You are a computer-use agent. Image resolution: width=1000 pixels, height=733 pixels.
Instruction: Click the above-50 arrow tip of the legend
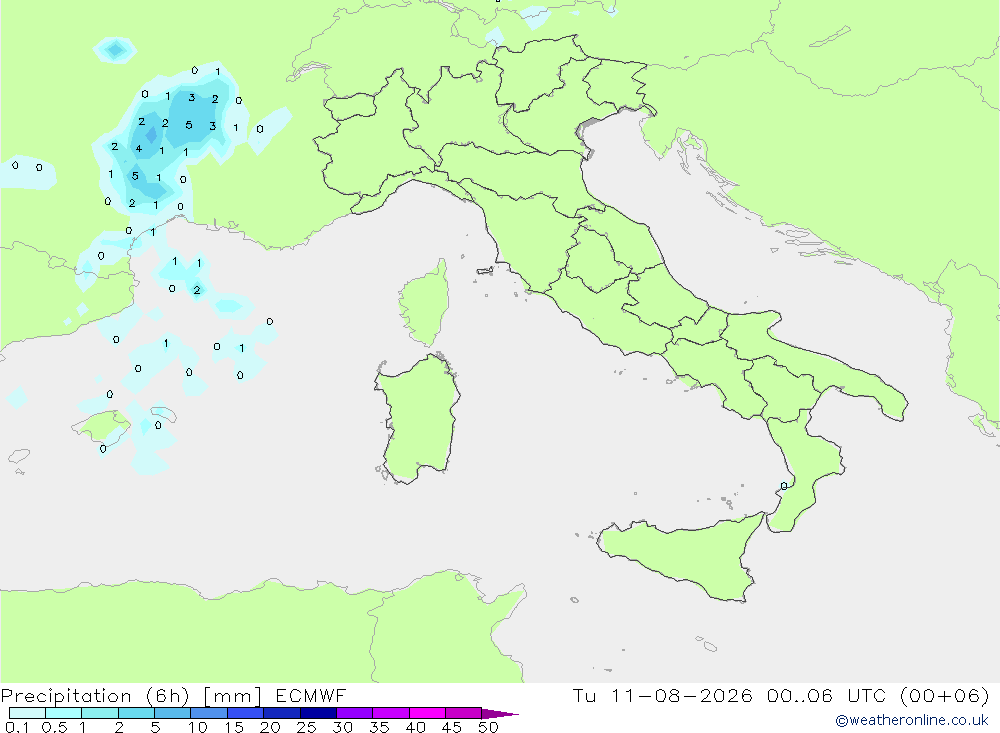coord(499,714)
